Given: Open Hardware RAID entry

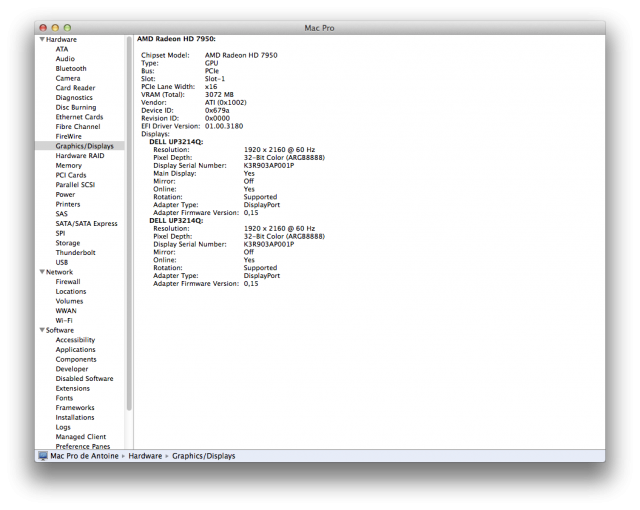Looking at the screenshot, I should click(80, 155).
